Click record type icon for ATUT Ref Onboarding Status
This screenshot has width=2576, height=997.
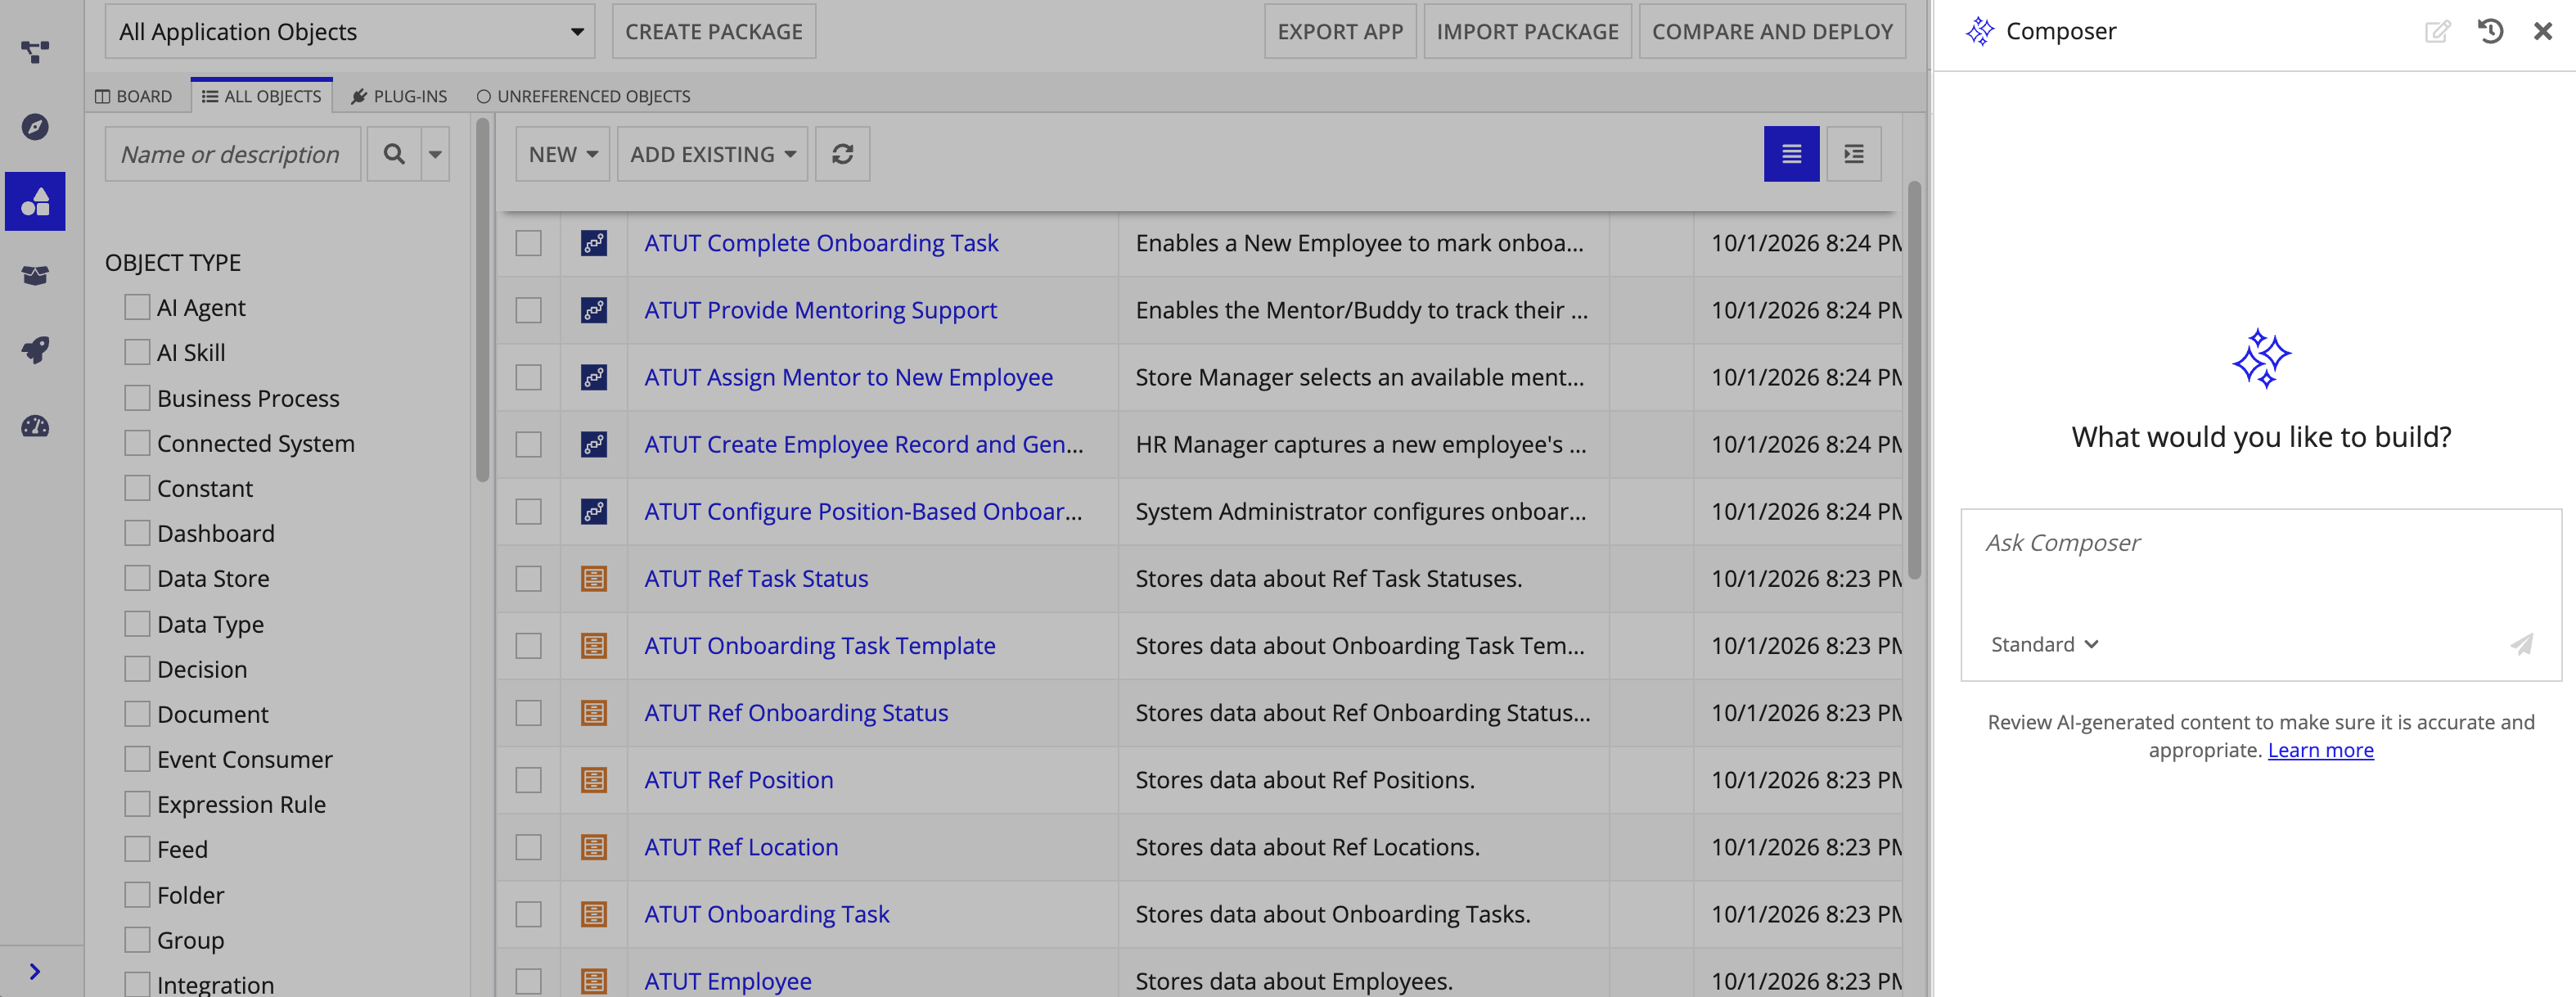(x=594, y=712)
